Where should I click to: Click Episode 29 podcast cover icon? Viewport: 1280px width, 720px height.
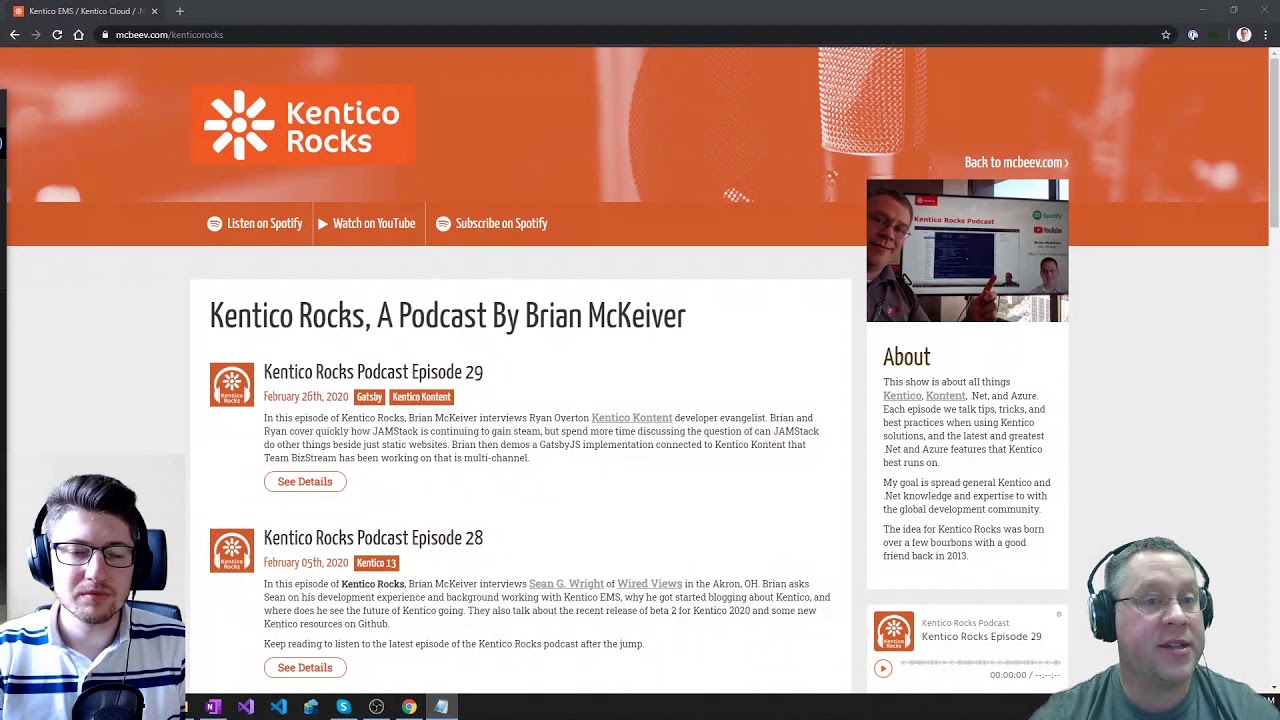coord(232,384)
